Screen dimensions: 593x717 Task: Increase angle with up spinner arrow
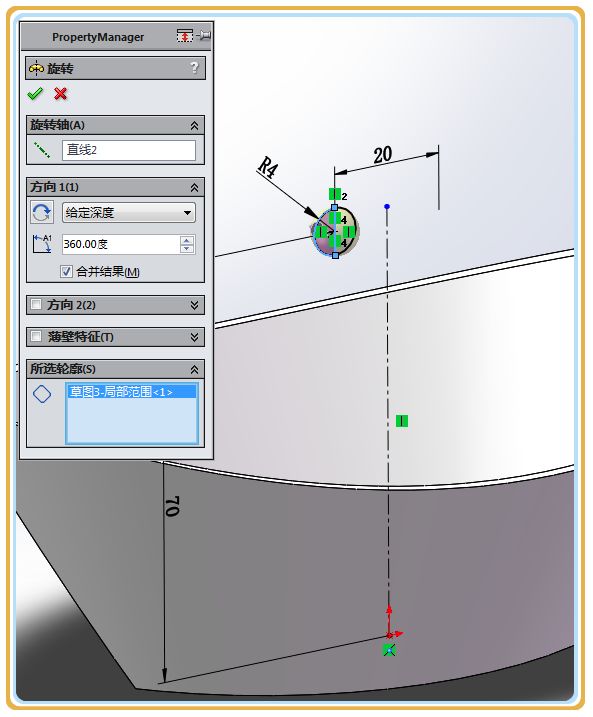tap(187, 240)
